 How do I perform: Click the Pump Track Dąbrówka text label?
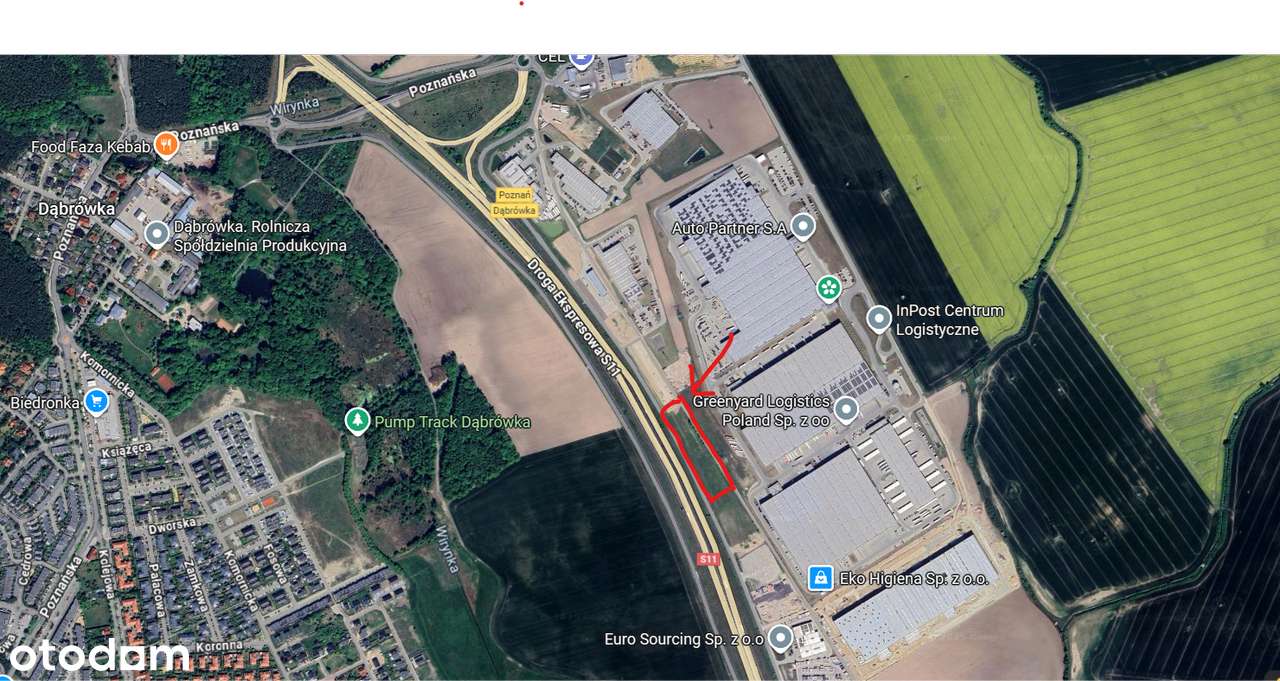click(452, 422)
